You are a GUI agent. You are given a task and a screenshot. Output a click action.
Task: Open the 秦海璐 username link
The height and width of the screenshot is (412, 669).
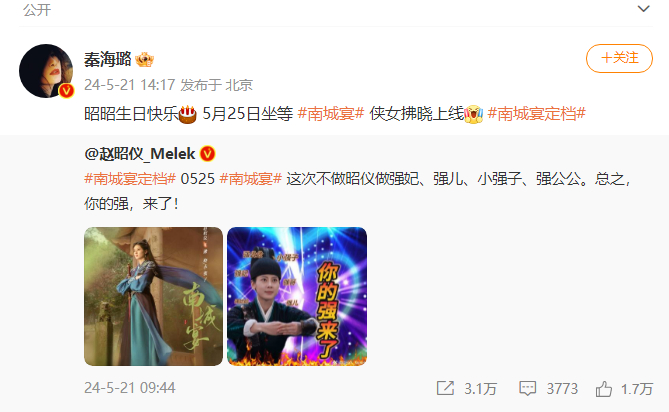pyautogui.click(x=108, y=59)
